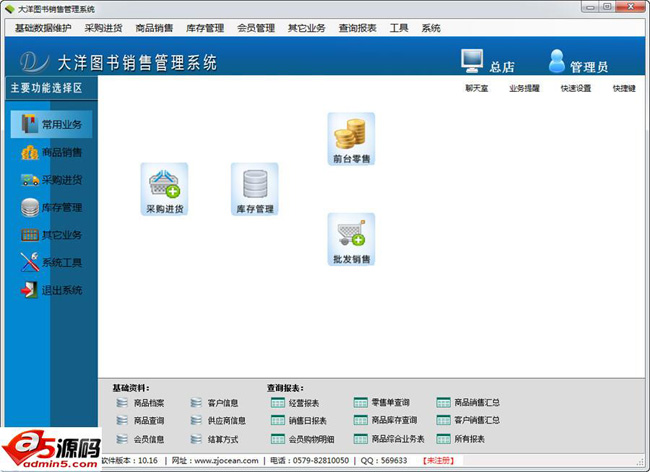Click the 总店 monitor icon
This screenshot has height=472, width=650.
coord(472,61)
